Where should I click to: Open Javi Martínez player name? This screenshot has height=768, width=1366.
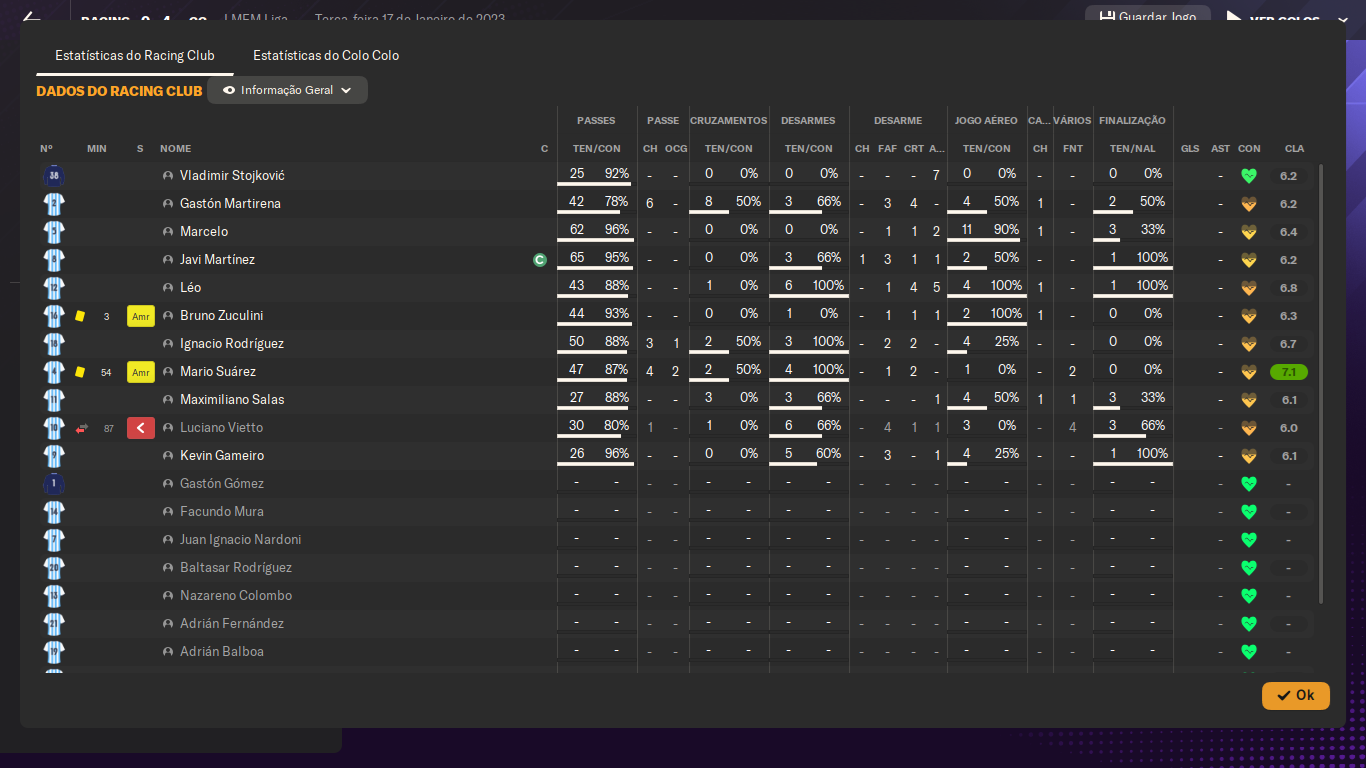pyautogui.click(x=217, y=259)
